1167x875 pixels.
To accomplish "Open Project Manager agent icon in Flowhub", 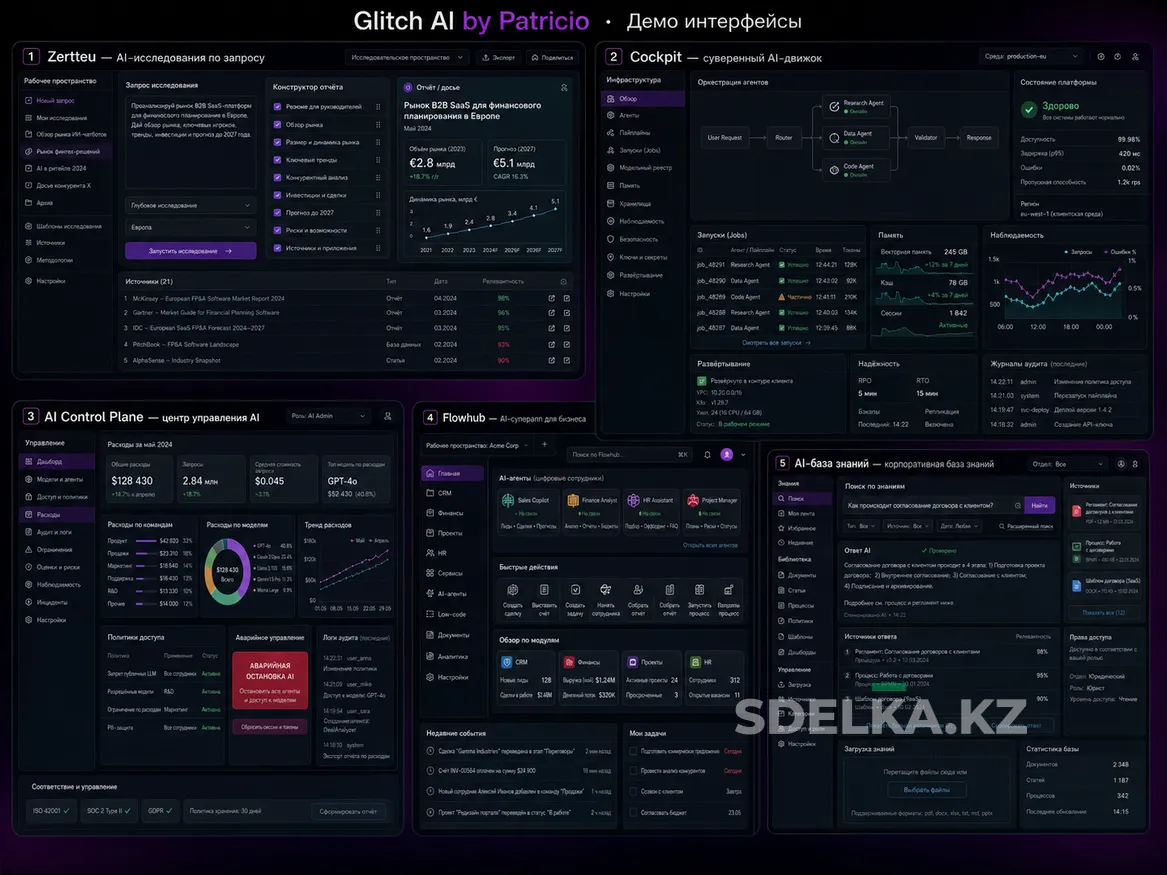I will (693, 501).
